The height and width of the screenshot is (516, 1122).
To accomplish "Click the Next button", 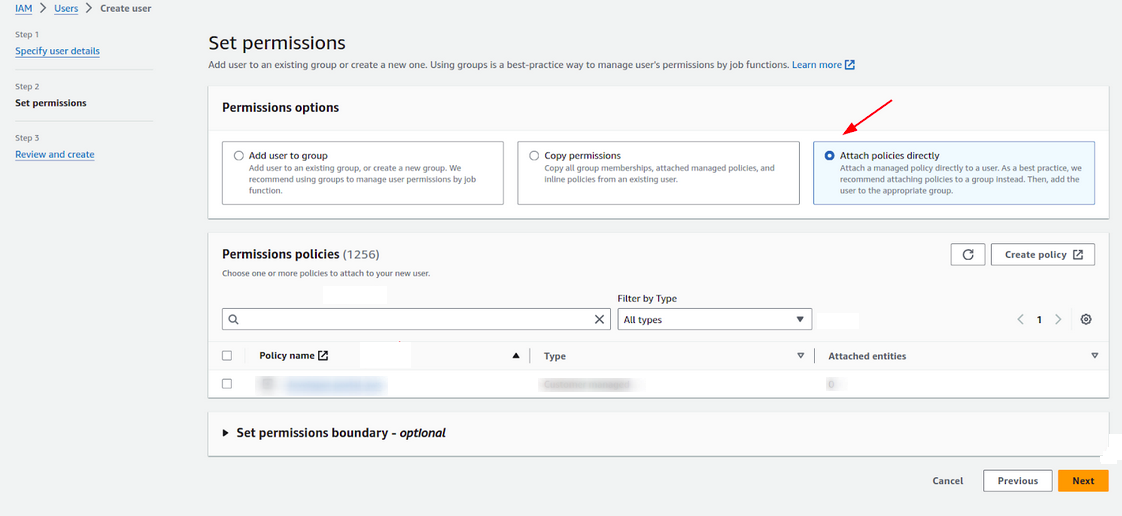I will click(x=1083, y=481).
